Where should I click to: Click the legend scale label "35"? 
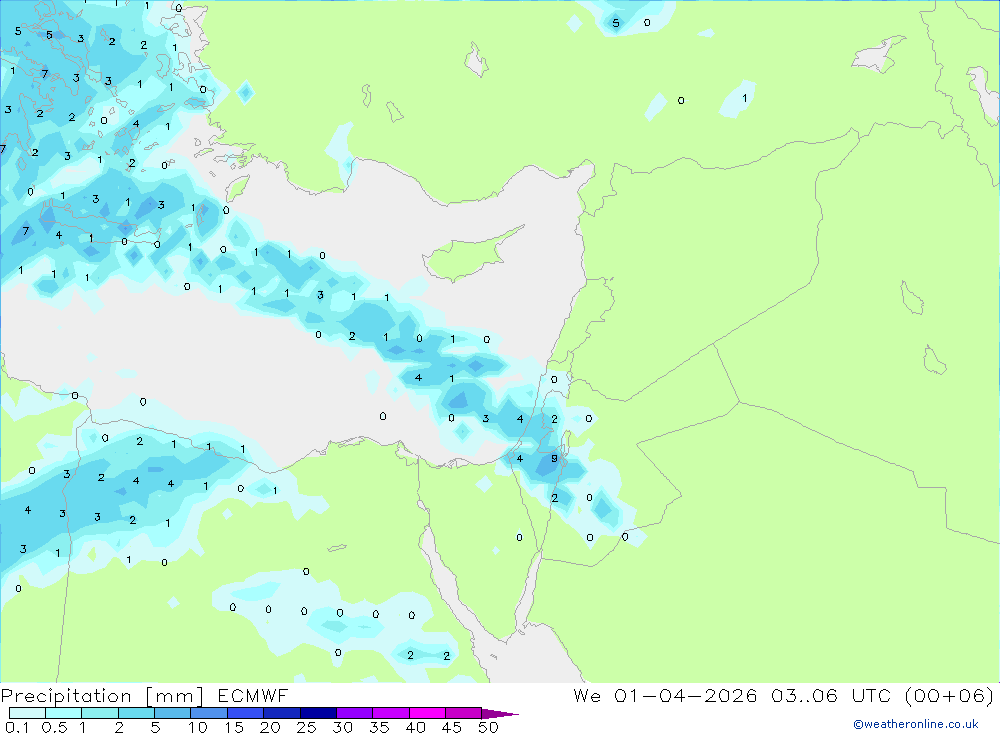(379, 727)
